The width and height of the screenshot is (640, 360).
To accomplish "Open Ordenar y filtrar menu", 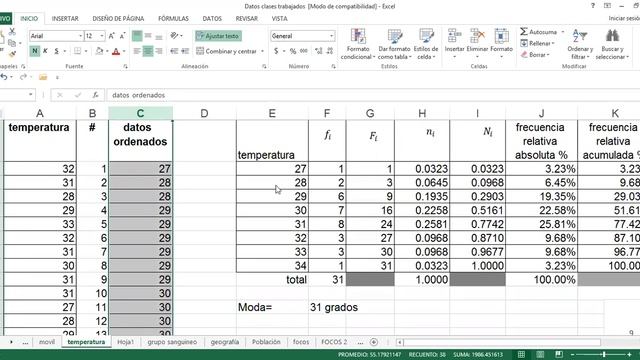I will pyautogui.click(x=580, y=44).
